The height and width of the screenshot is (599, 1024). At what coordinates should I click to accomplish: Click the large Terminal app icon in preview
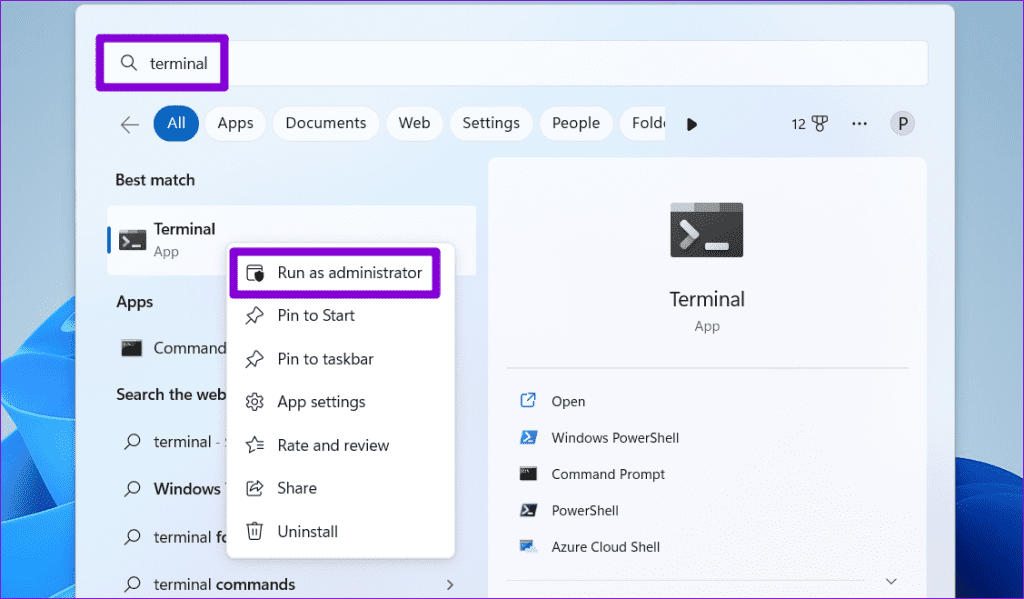tap(706, 231)
